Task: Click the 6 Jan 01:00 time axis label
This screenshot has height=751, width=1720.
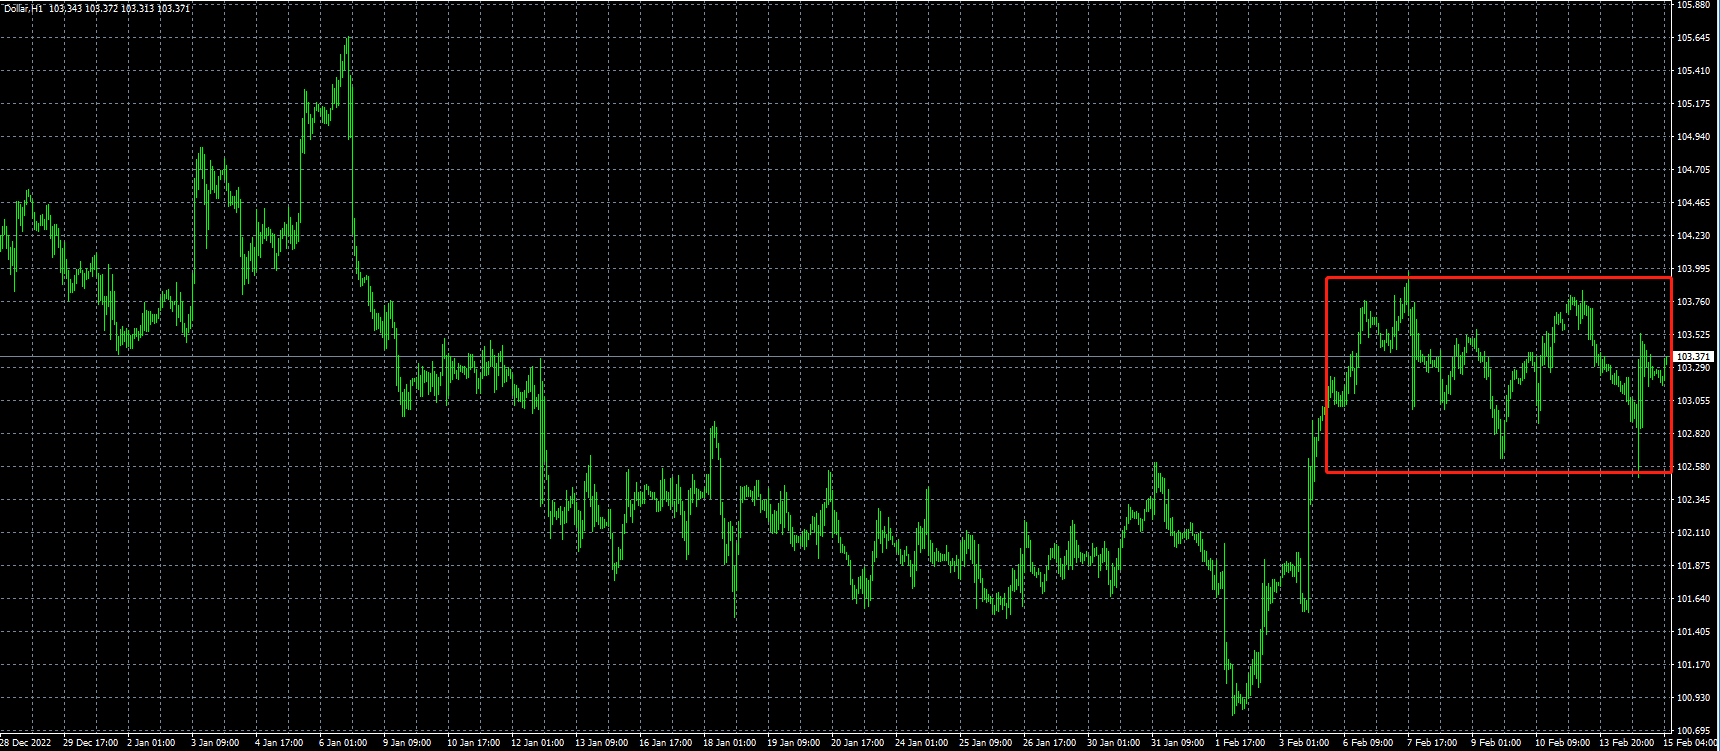Action: [343, 743]
